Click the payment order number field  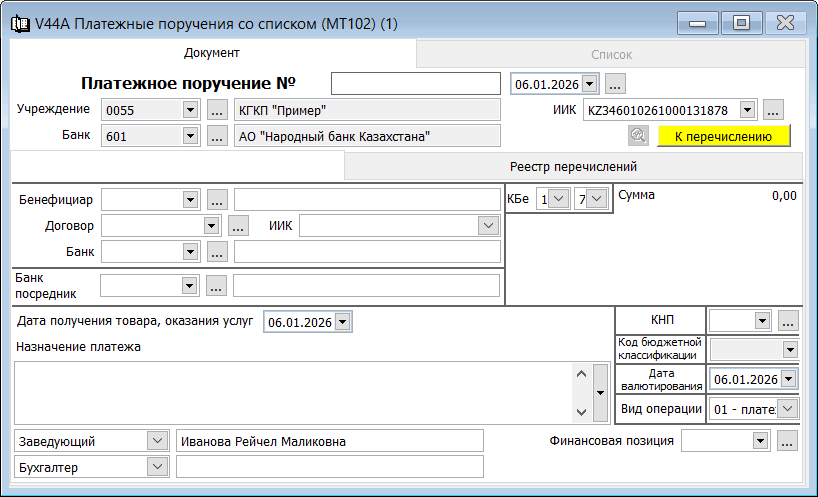point(415,84)
